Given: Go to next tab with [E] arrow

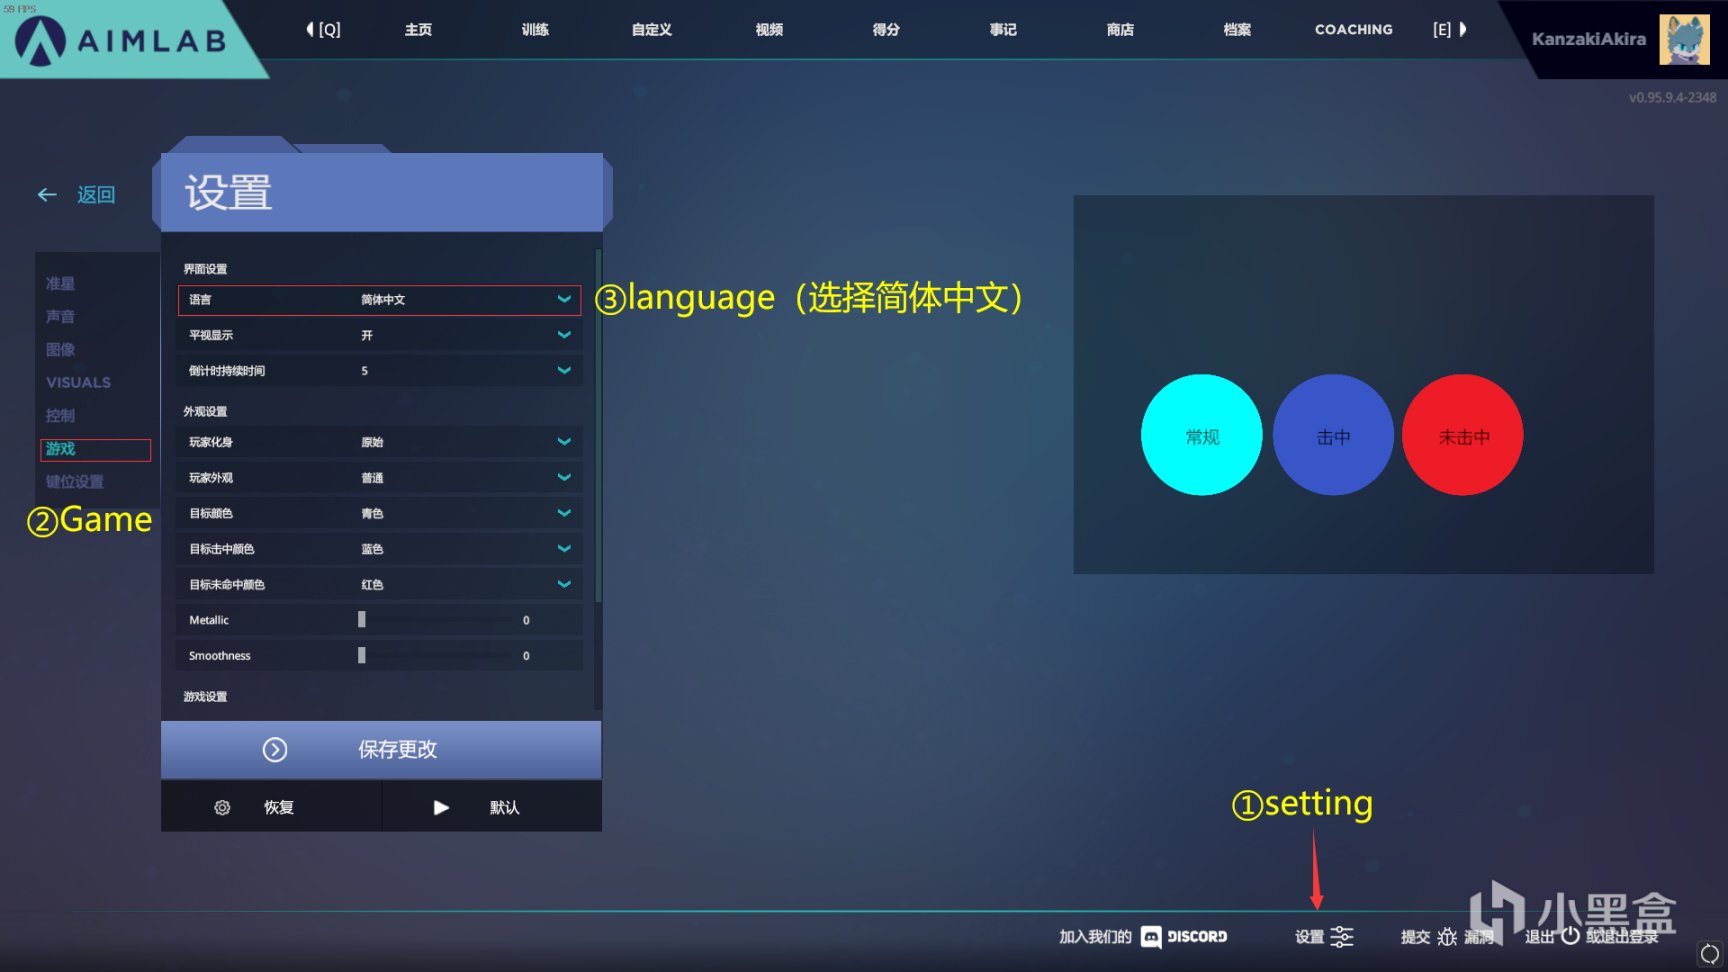Looking at the screenshot, I should click(x=1449, y=30).
